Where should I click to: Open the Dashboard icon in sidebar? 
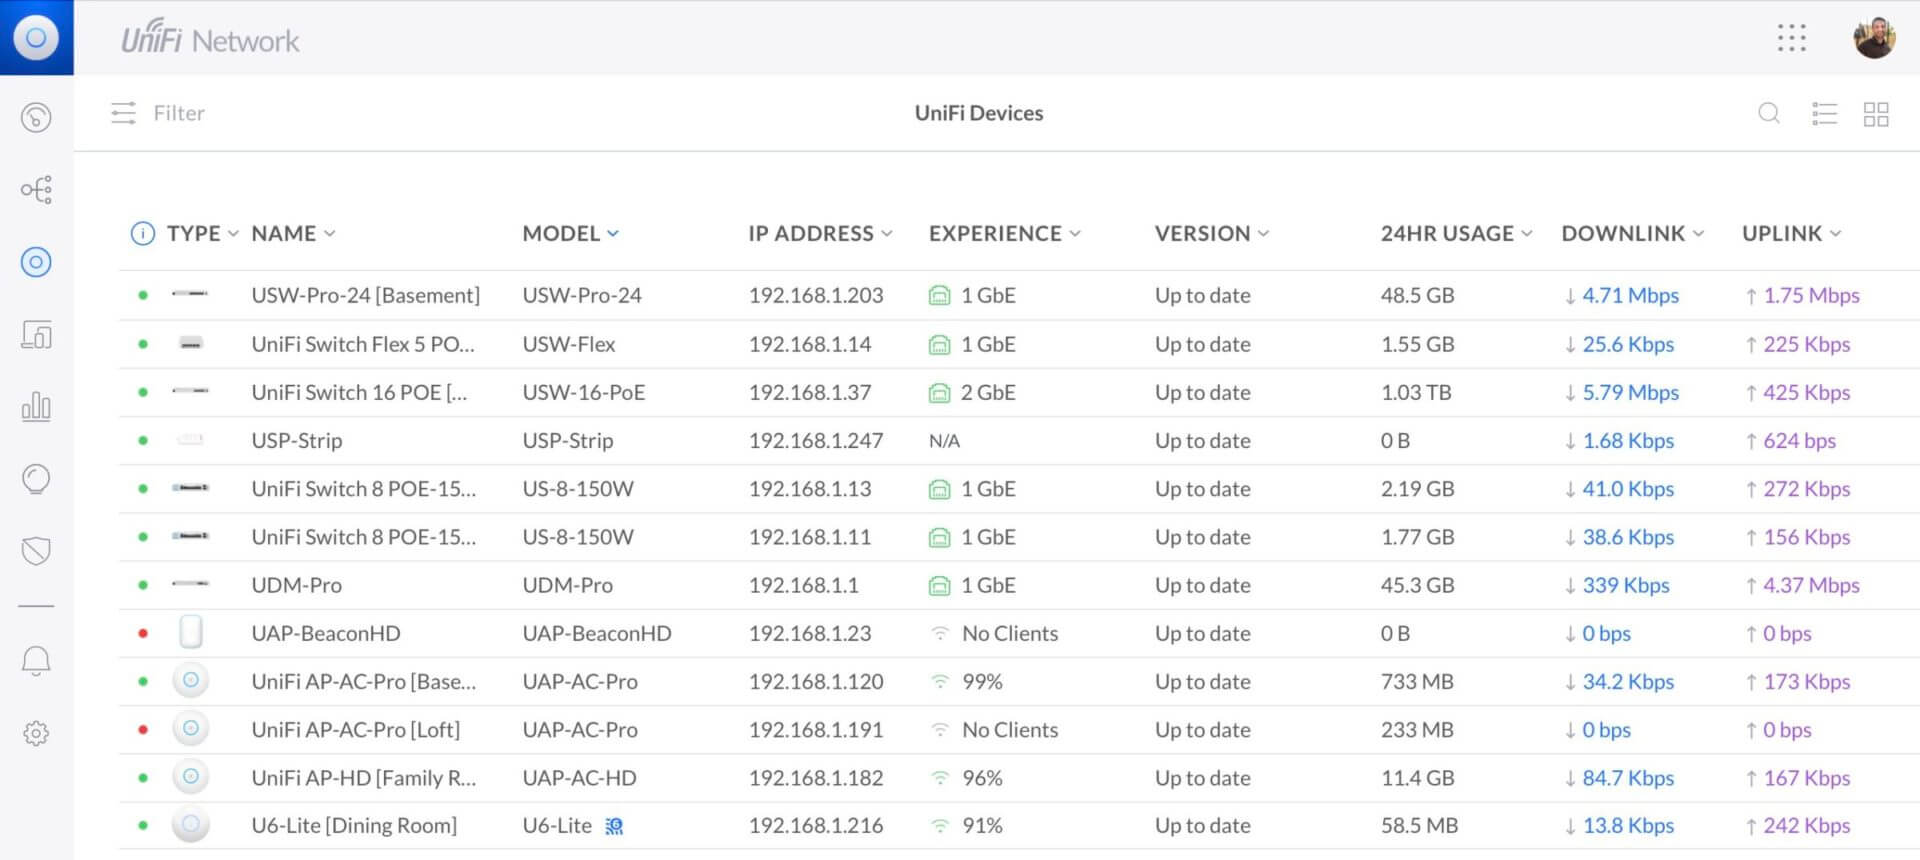pyautogui.click(x=36, y=117)
